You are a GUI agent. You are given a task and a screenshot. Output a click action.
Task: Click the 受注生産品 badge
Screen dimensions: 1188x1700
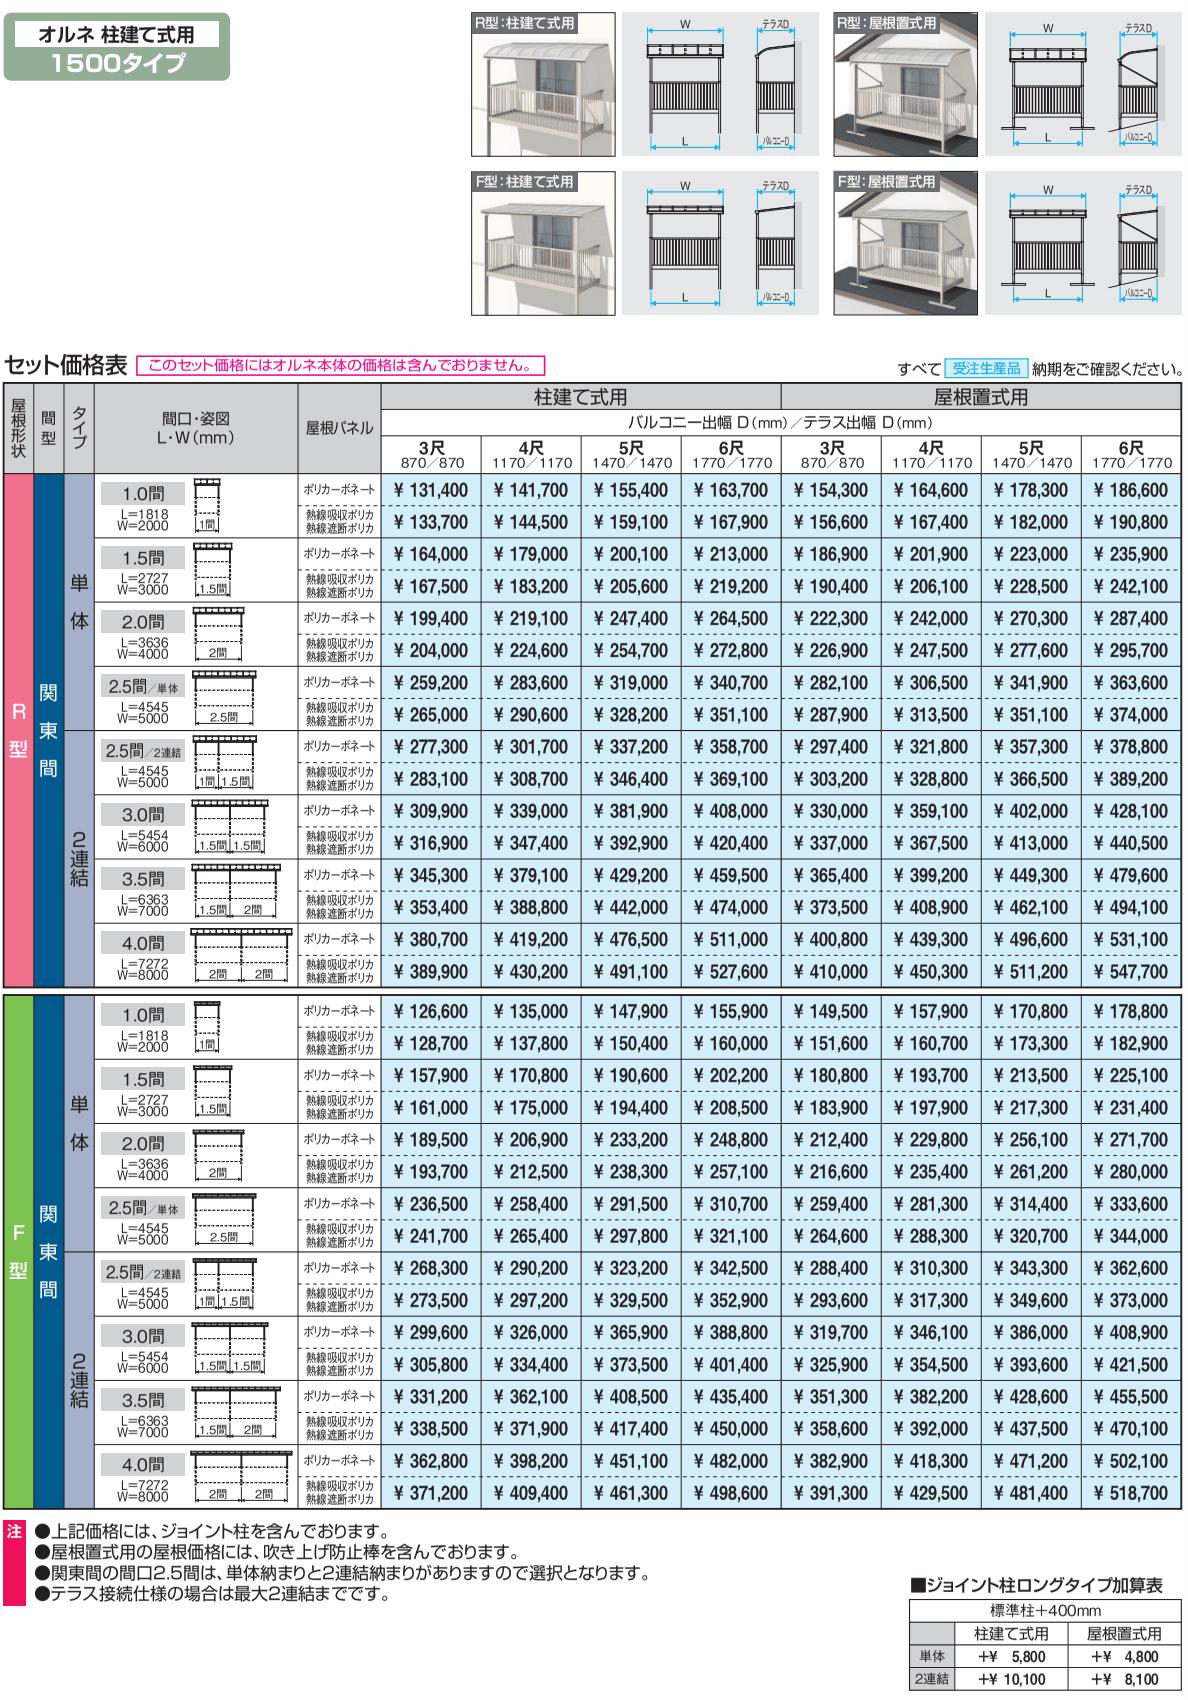coord(986,368)
